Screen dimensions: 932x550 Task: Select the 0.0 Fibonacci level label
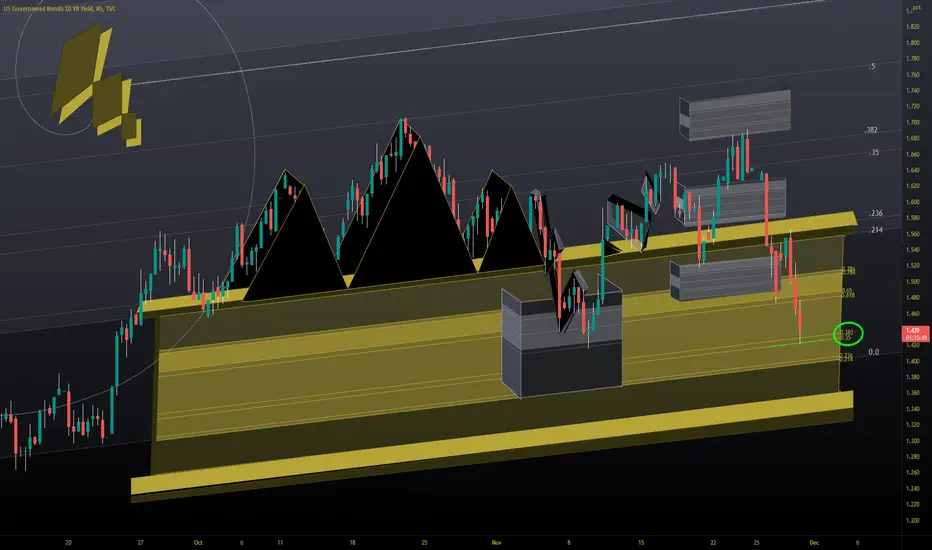(874, 352)
